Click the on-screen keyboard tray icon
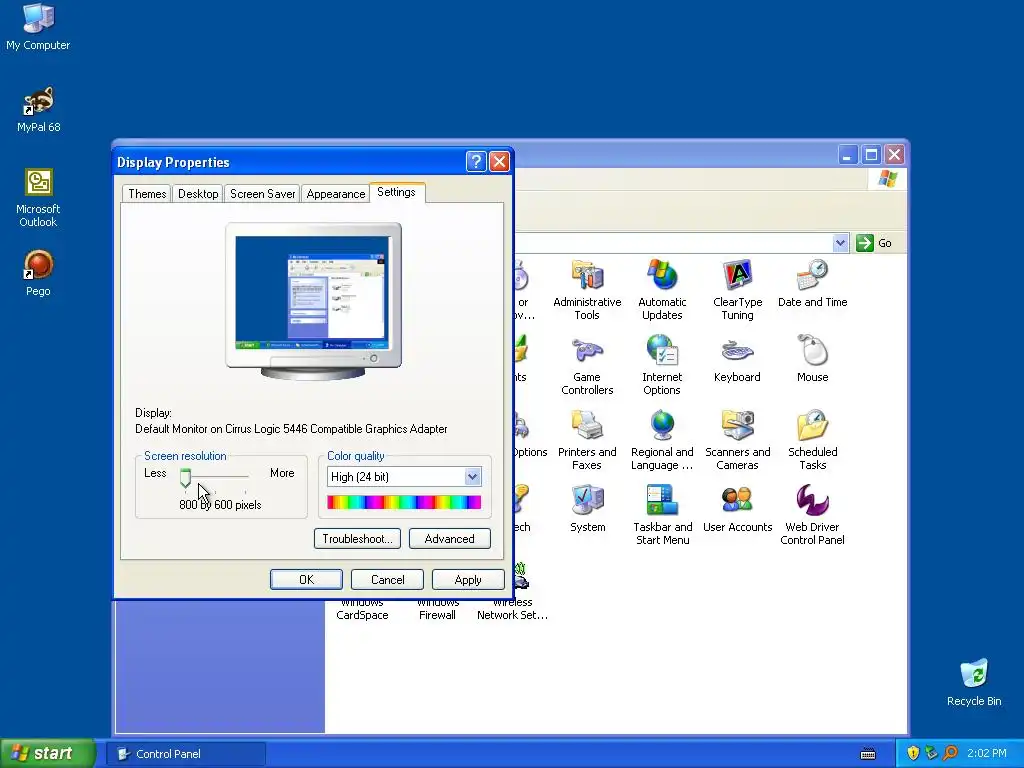Screen dimensions: 1024x768 [x=868, y=754]
